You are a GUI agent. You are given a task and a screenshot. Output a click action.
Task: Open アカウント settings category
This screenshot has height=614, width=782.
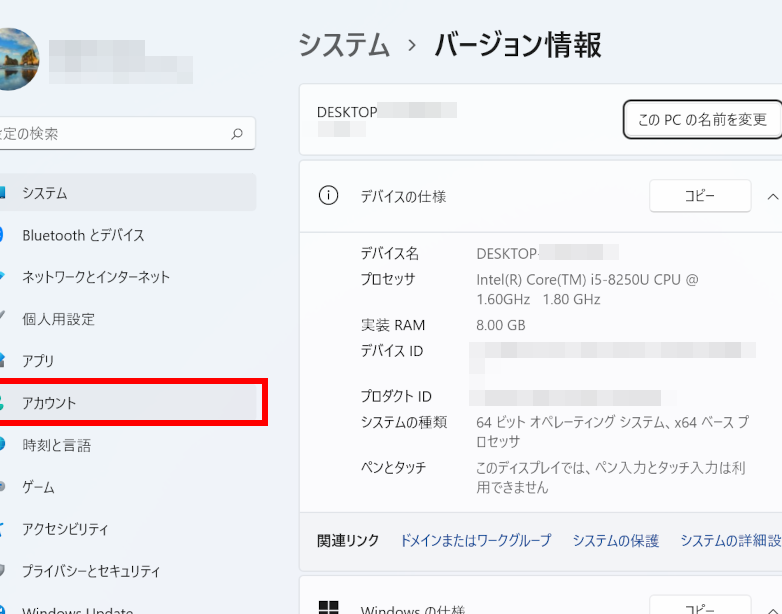pyautogui.click(x=128, y=403)
